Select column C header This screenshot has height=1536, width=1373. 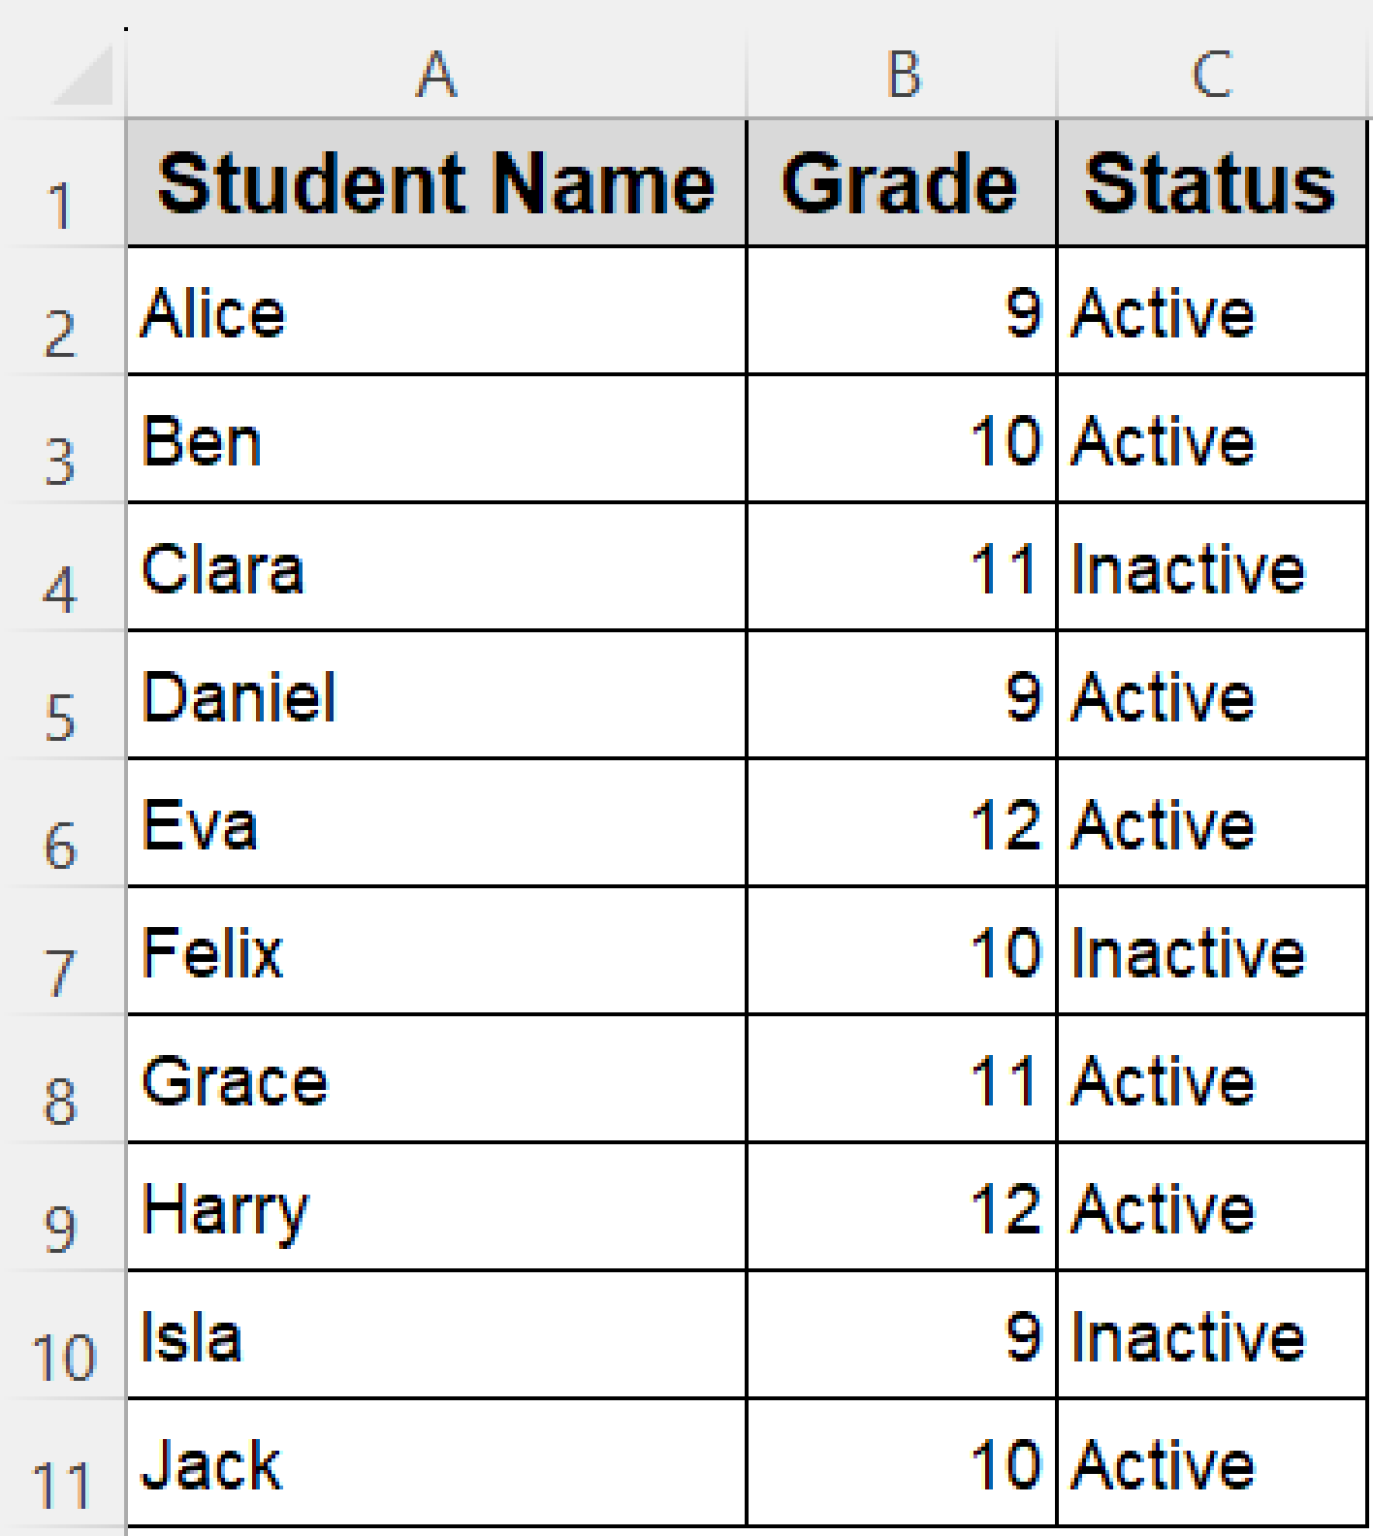[x=1212, y=76]
